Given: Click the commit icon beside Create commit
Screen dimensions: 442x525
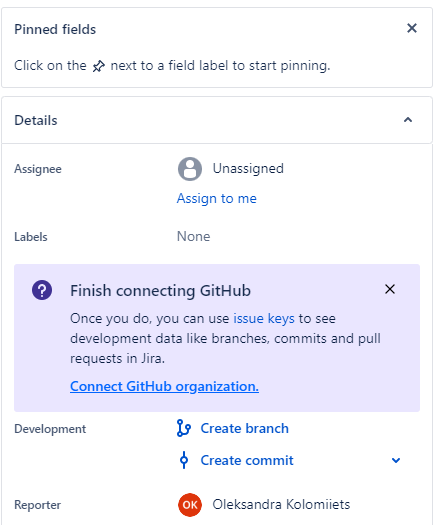Looking at the screenshot, I should coord(184,460).
